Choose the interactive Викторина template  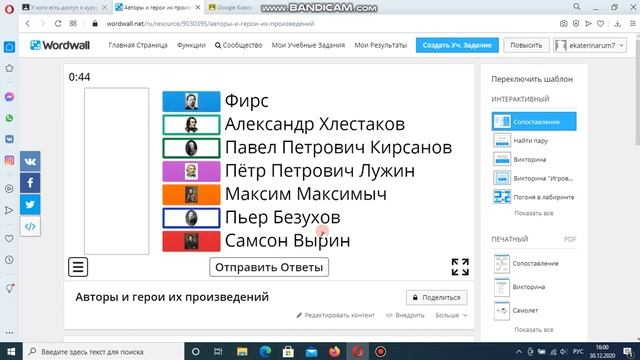(534, 159)
